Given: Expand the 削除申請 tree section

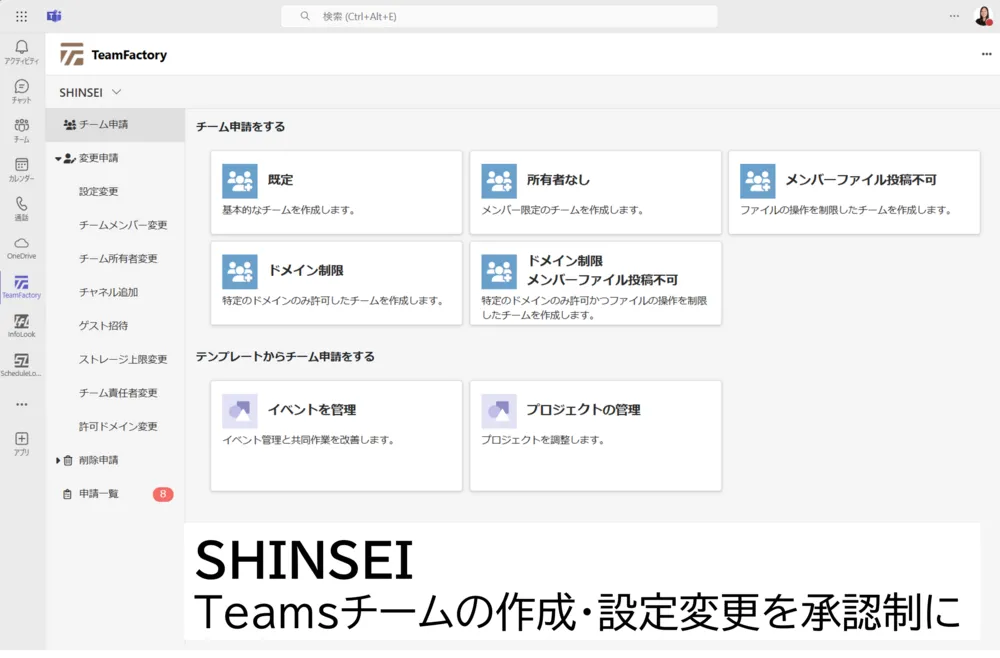Looking at the screenshot, I should tap(58, 460).
